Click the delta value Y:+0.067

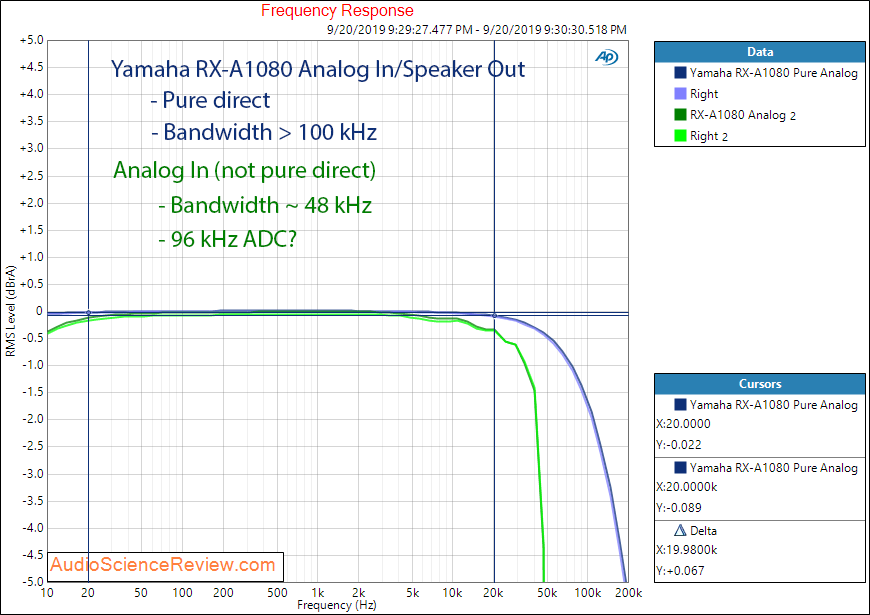click(x=680, y=571)
